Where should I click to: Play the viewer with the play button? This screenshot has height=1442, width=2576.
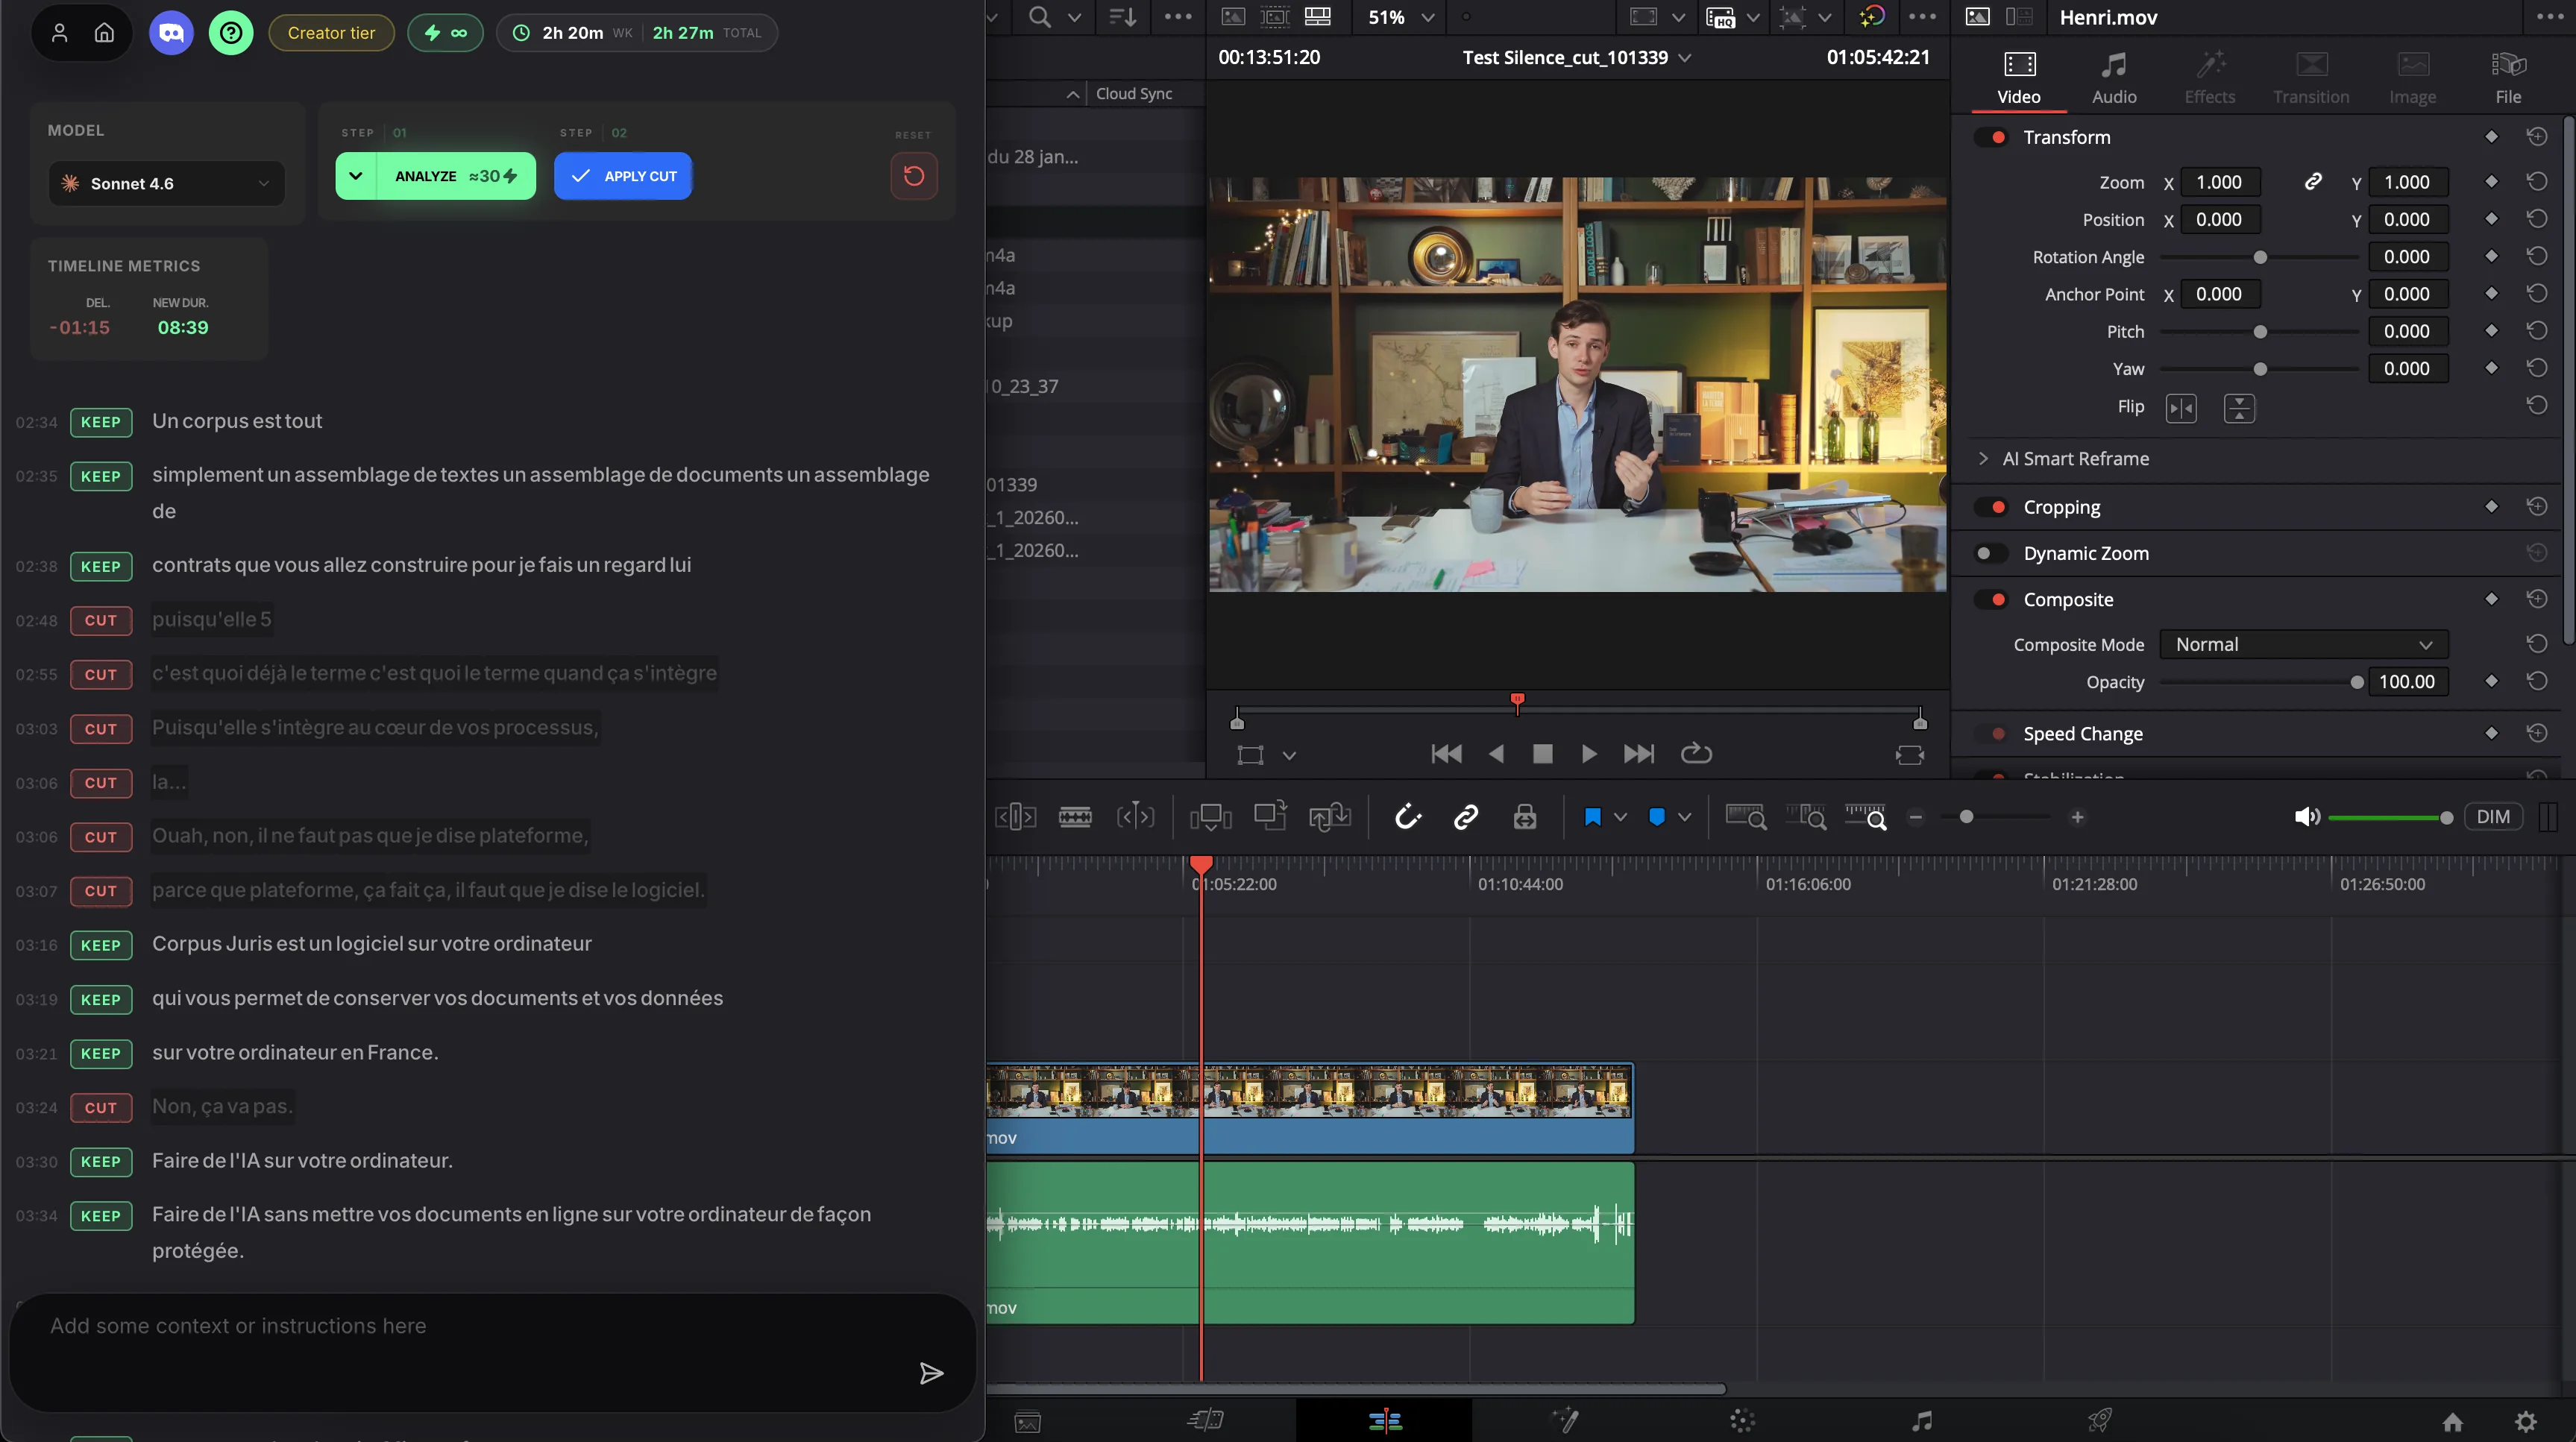1588,754
